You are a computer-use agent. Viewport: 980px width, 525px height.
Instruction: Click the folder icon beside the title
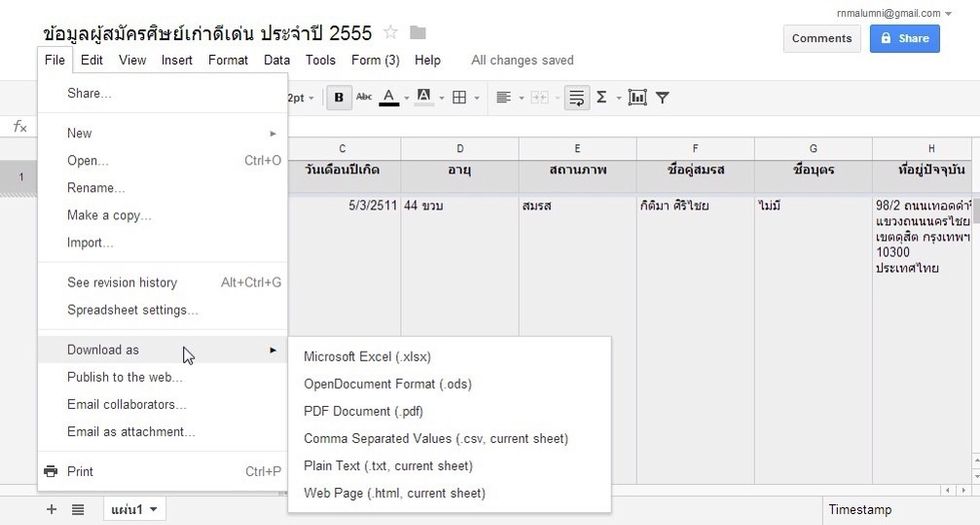coord(418,32)
